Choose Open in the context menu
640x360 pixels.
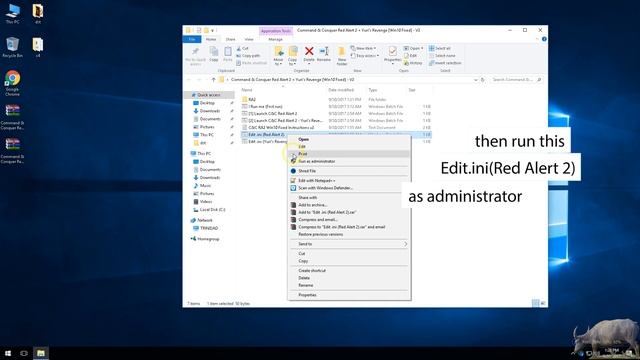pos(349,139)
